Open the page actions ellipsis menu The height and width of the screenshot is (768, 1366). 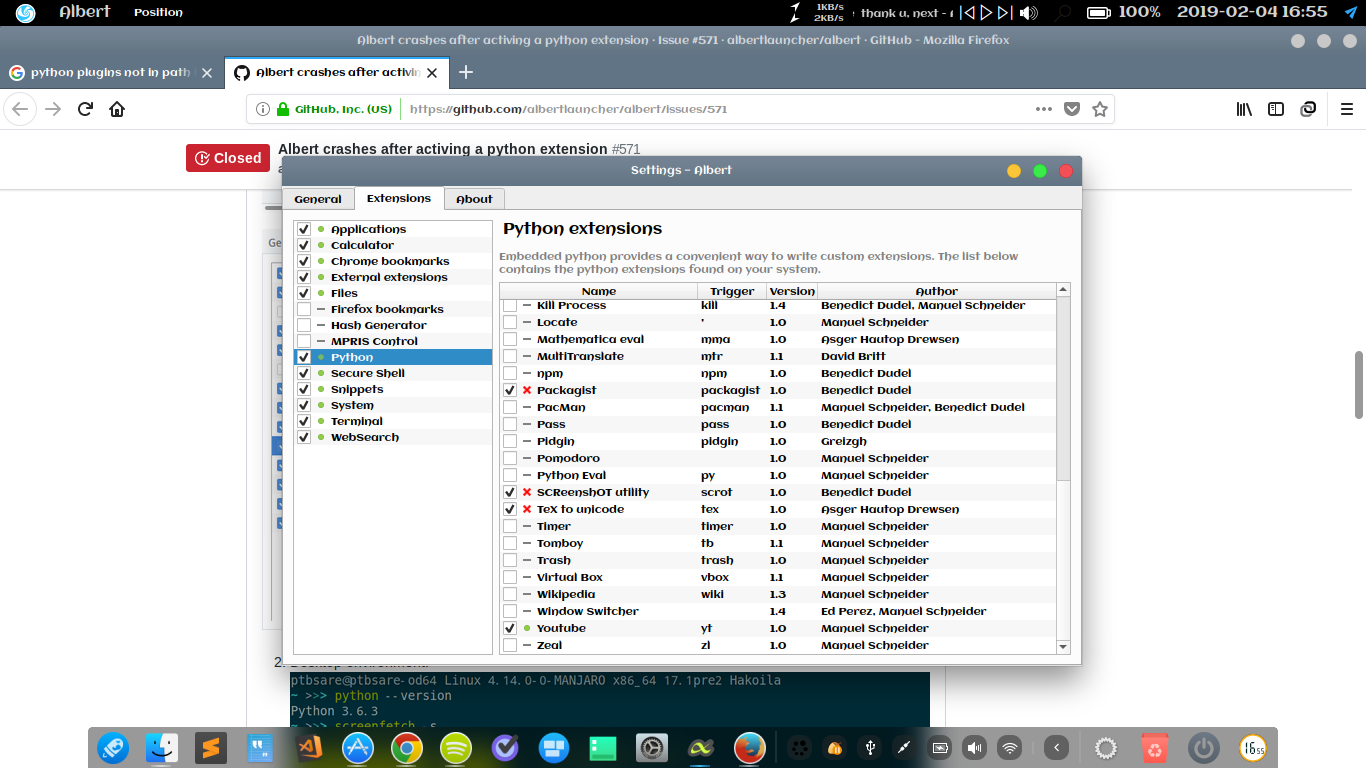click(x=1043, y=109)
